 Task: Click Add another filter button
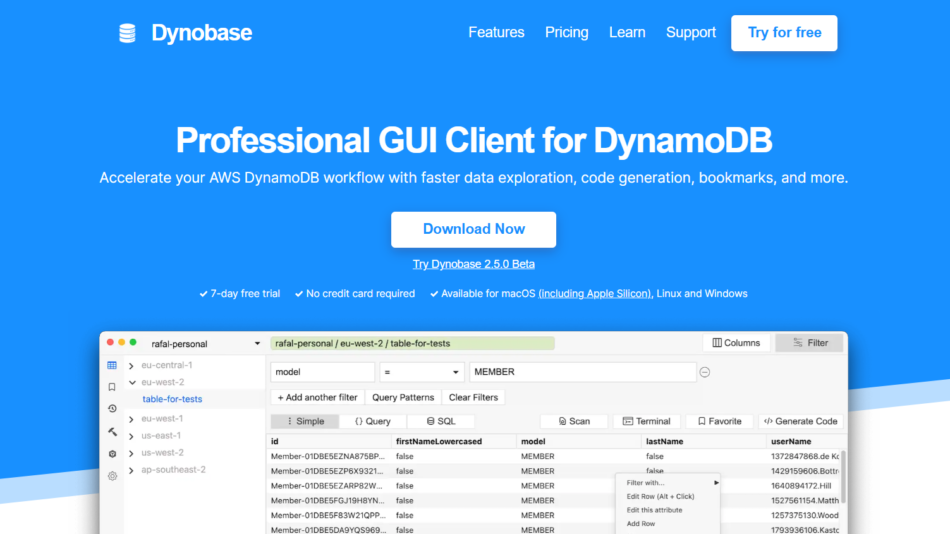pos(317,398)
